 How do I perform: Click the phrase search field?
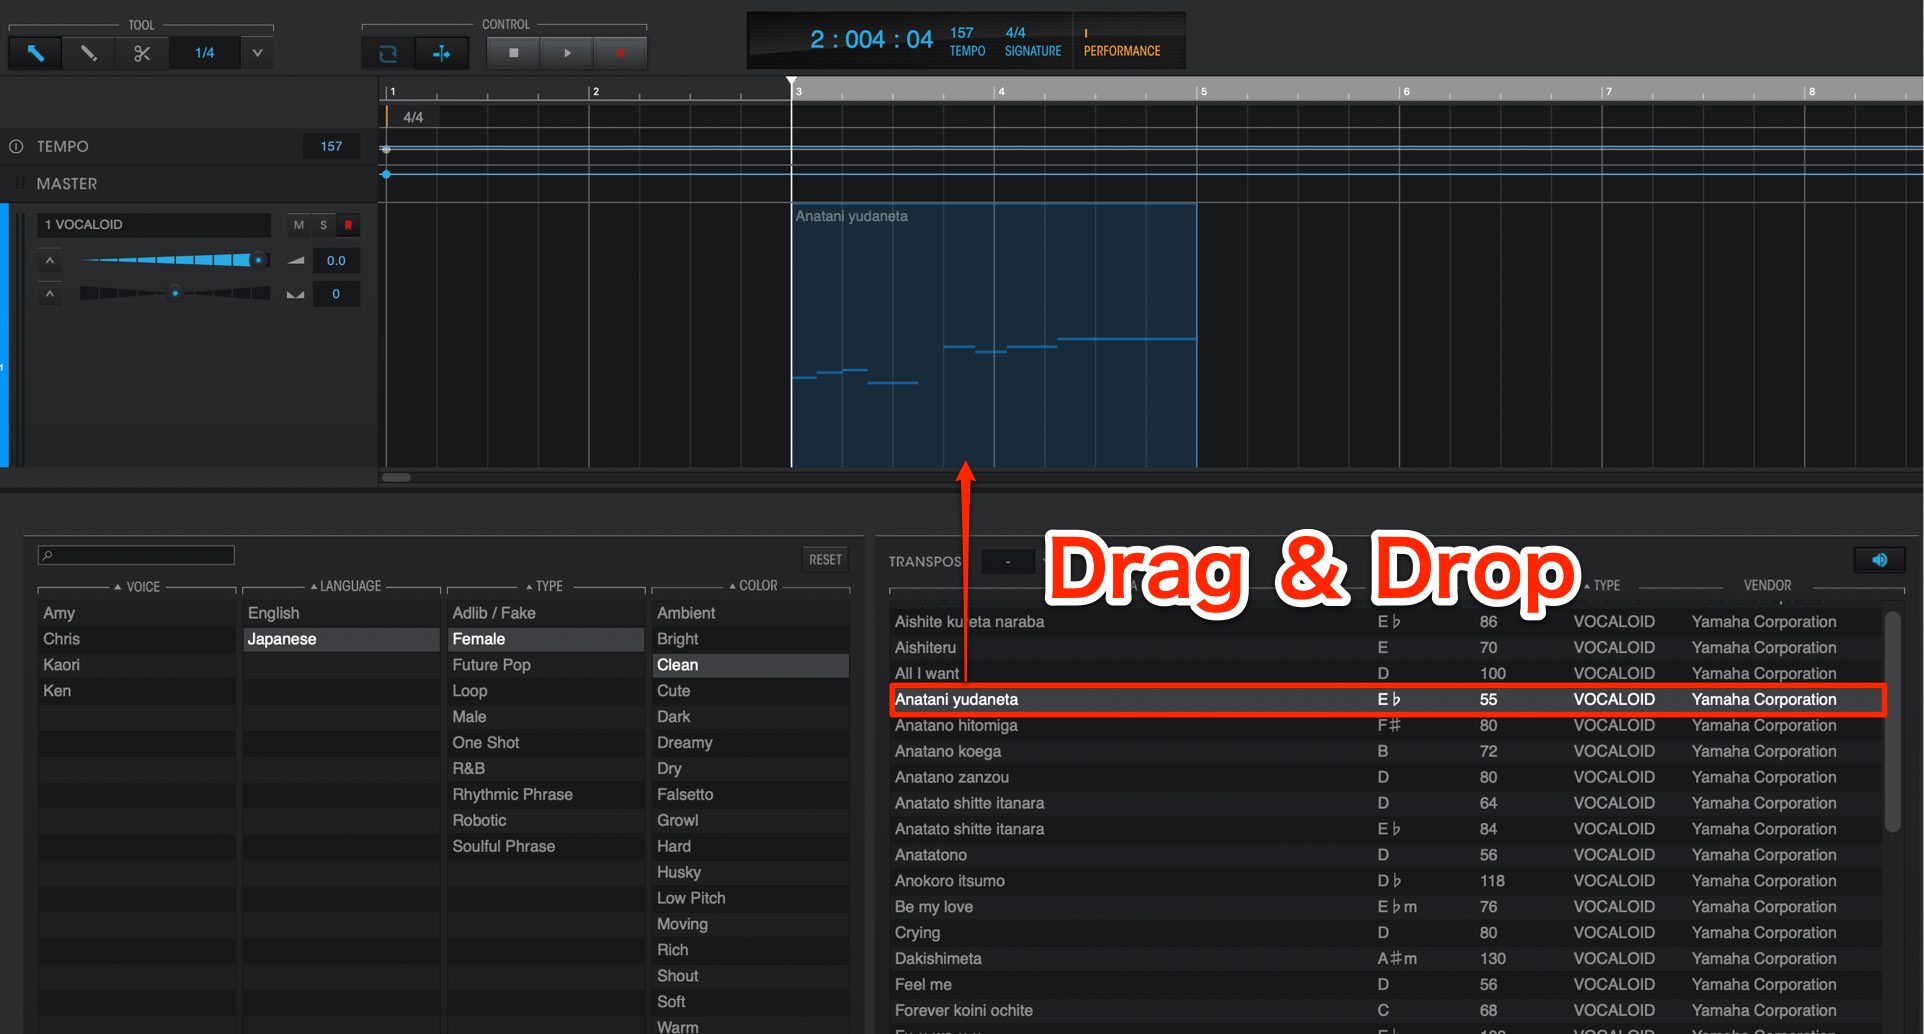pyautogui.click(x=136, y=555)
